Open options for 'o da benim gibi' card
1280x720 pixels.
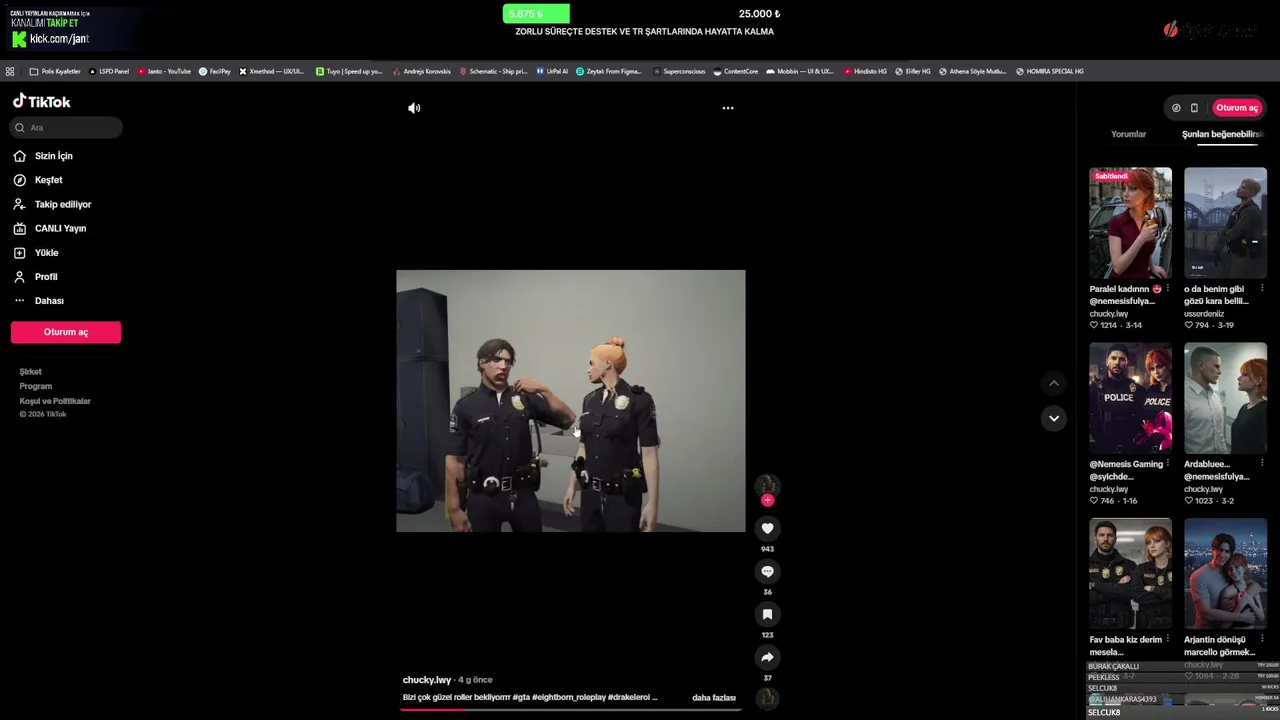tap(1262, 289)
